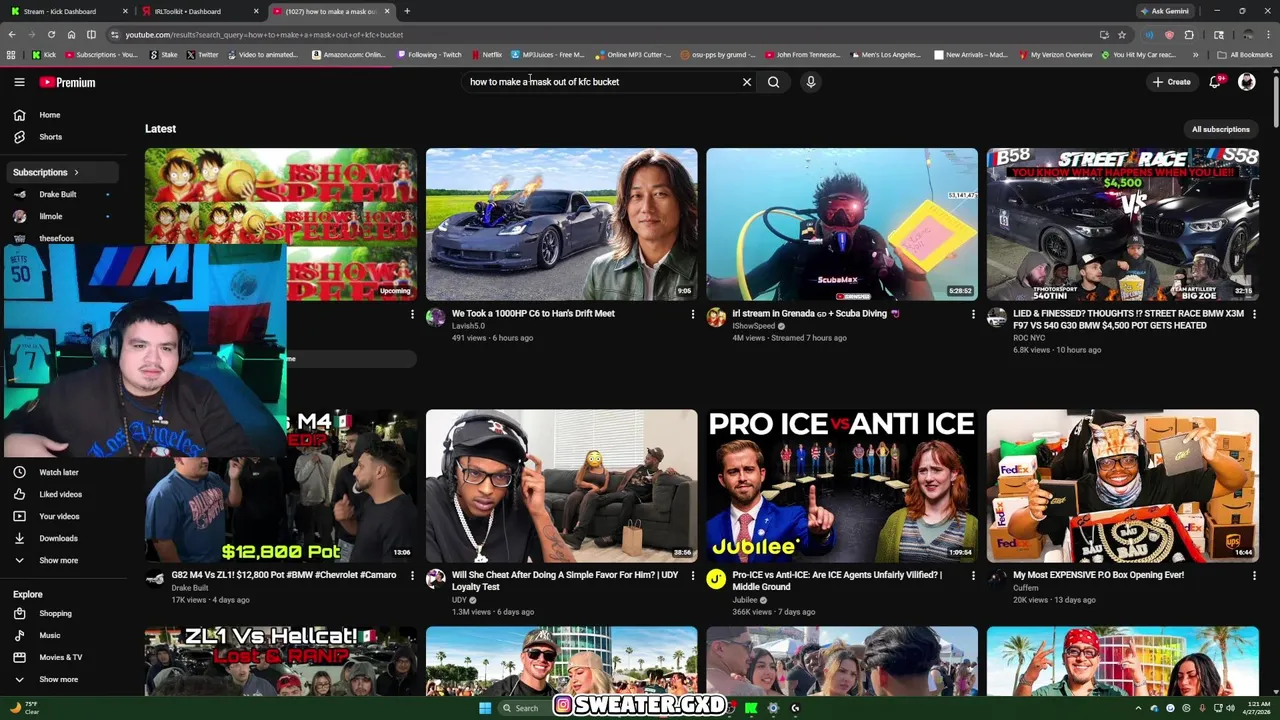Clear the search box with the X

746,82
